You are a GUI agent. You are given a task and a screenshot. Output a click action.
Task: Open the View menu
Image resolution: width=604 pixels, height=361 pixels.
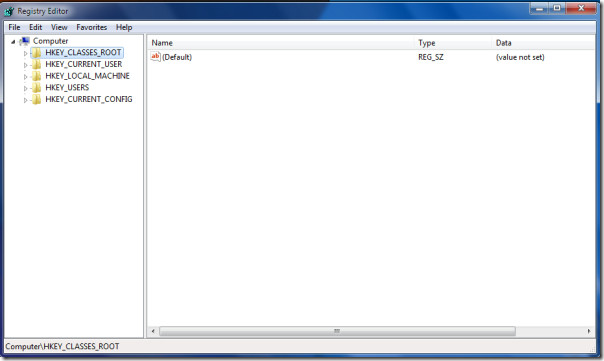[x=59, y=27]
